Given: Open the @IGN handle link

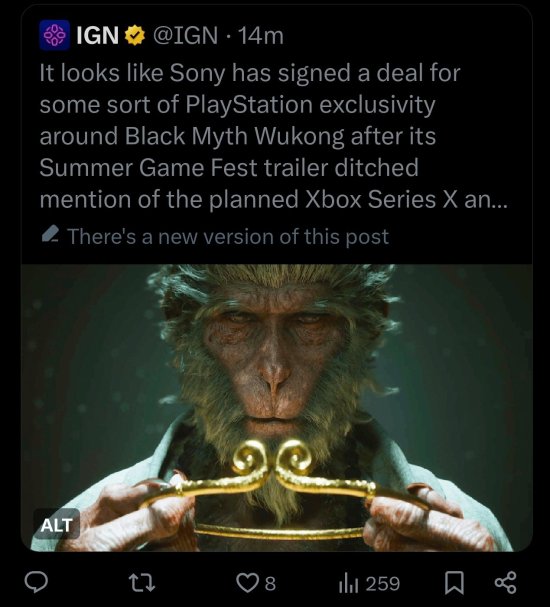Looking at the screenshot, I should click(x=185, y=35).
